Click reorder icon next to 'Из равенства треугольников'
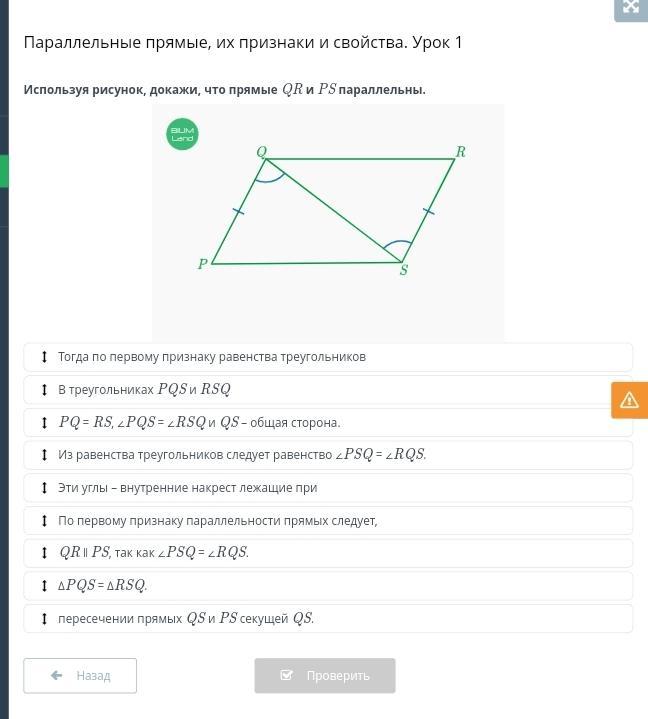Viewport: 648px width, 719px height. [x=44, y=455]
